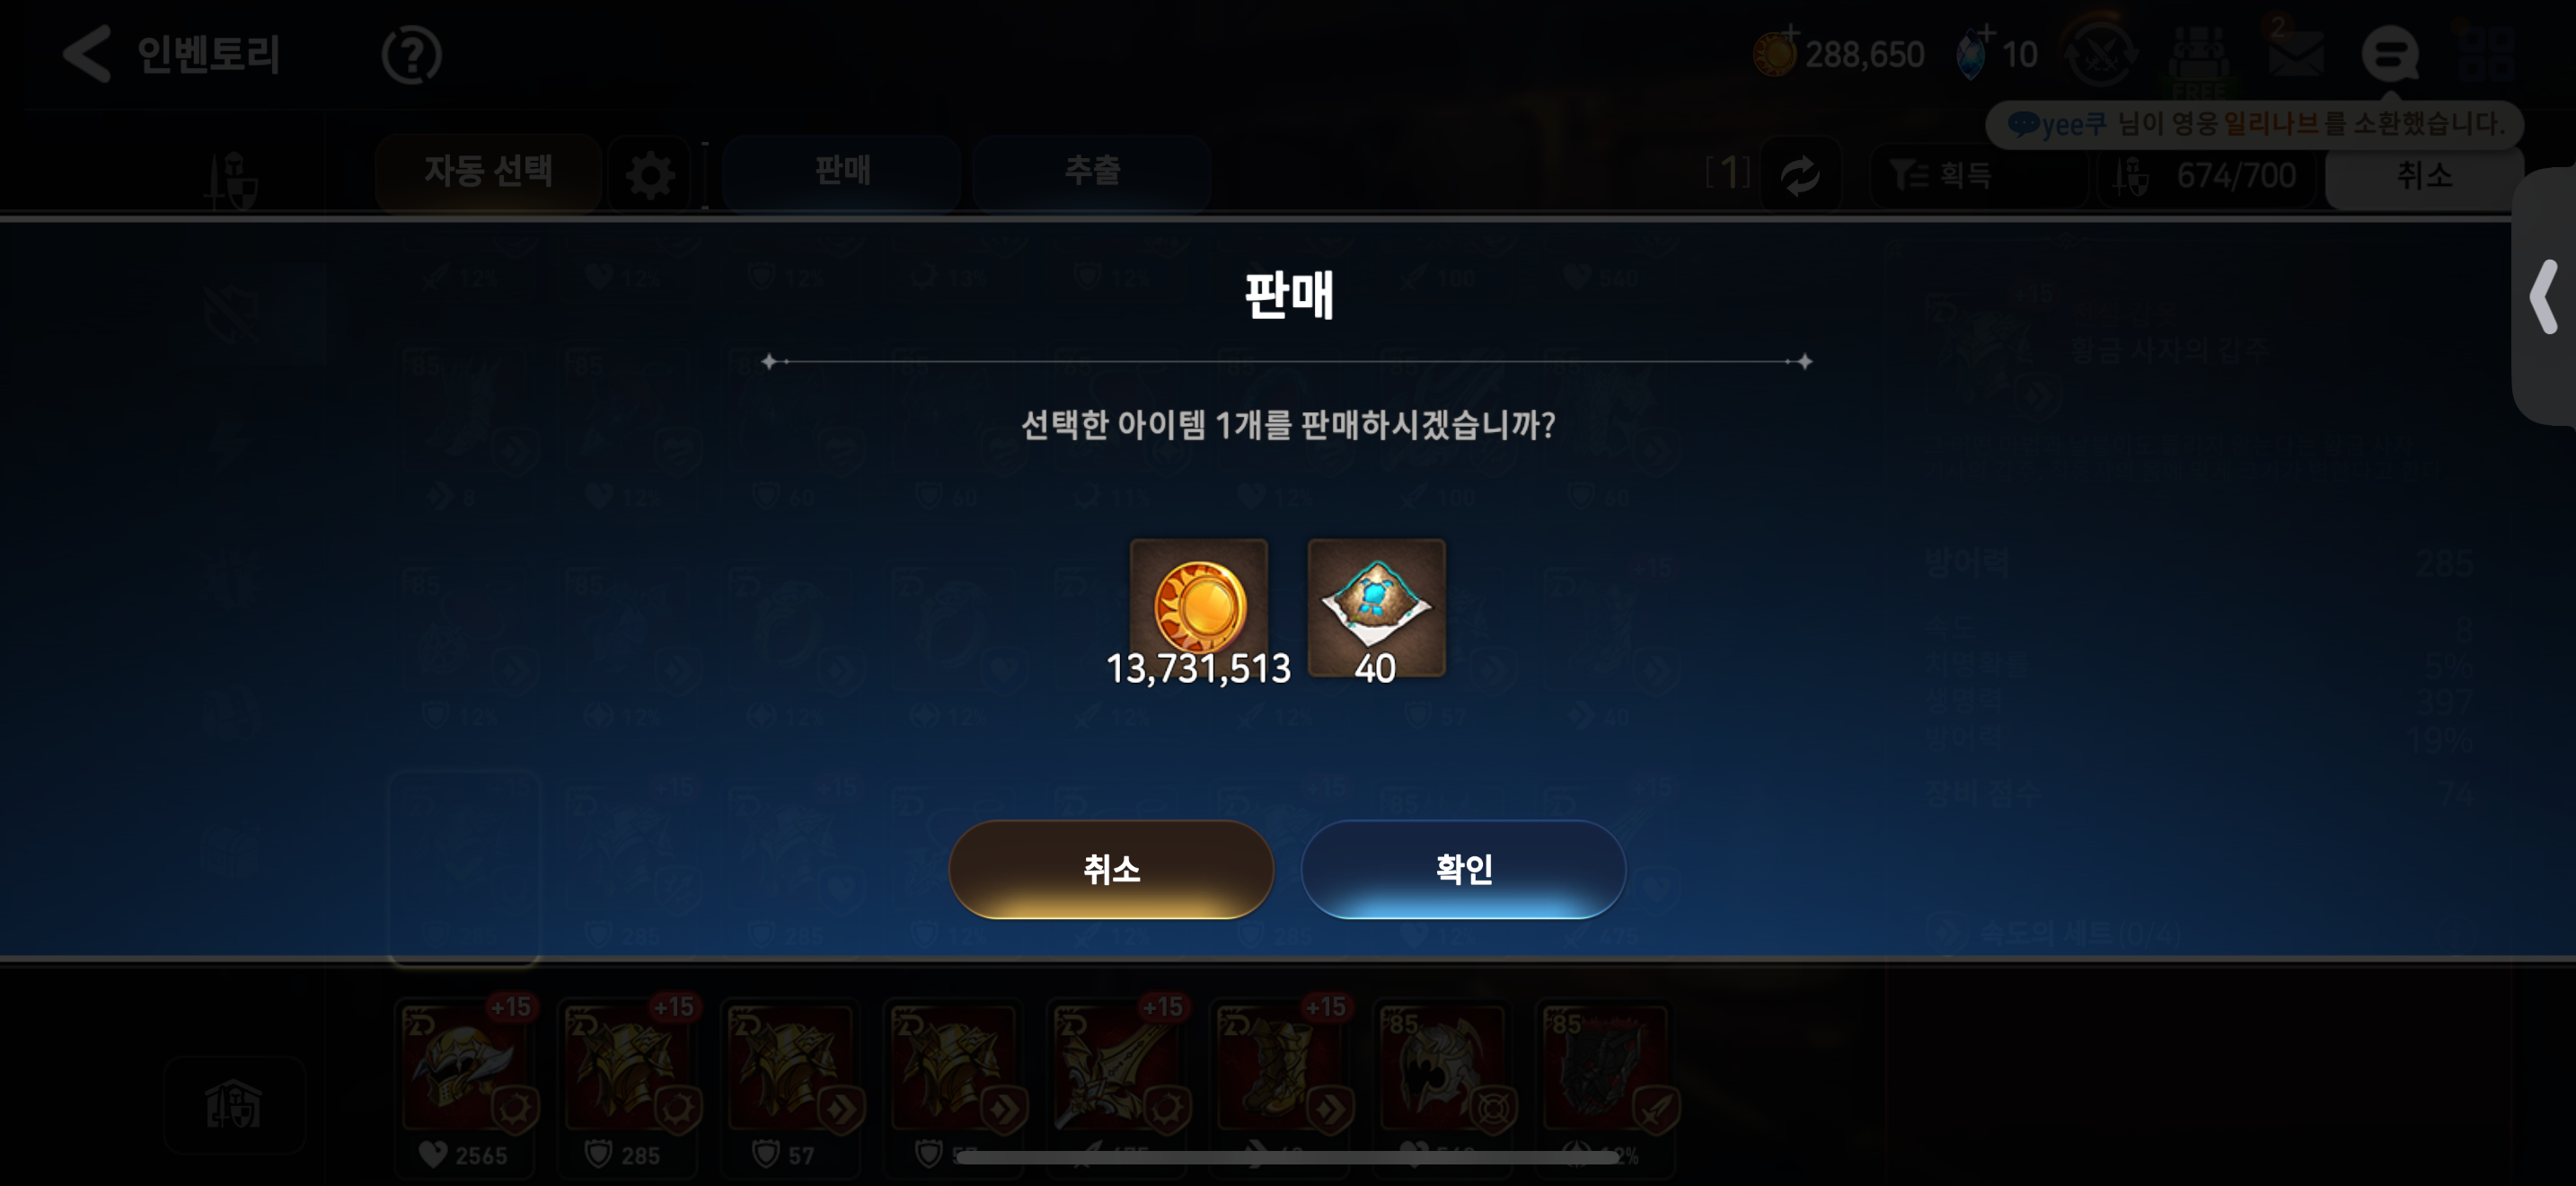The image size is (2576, 1186).
Task: Click the 자동 선택 button
Action: 488,172
